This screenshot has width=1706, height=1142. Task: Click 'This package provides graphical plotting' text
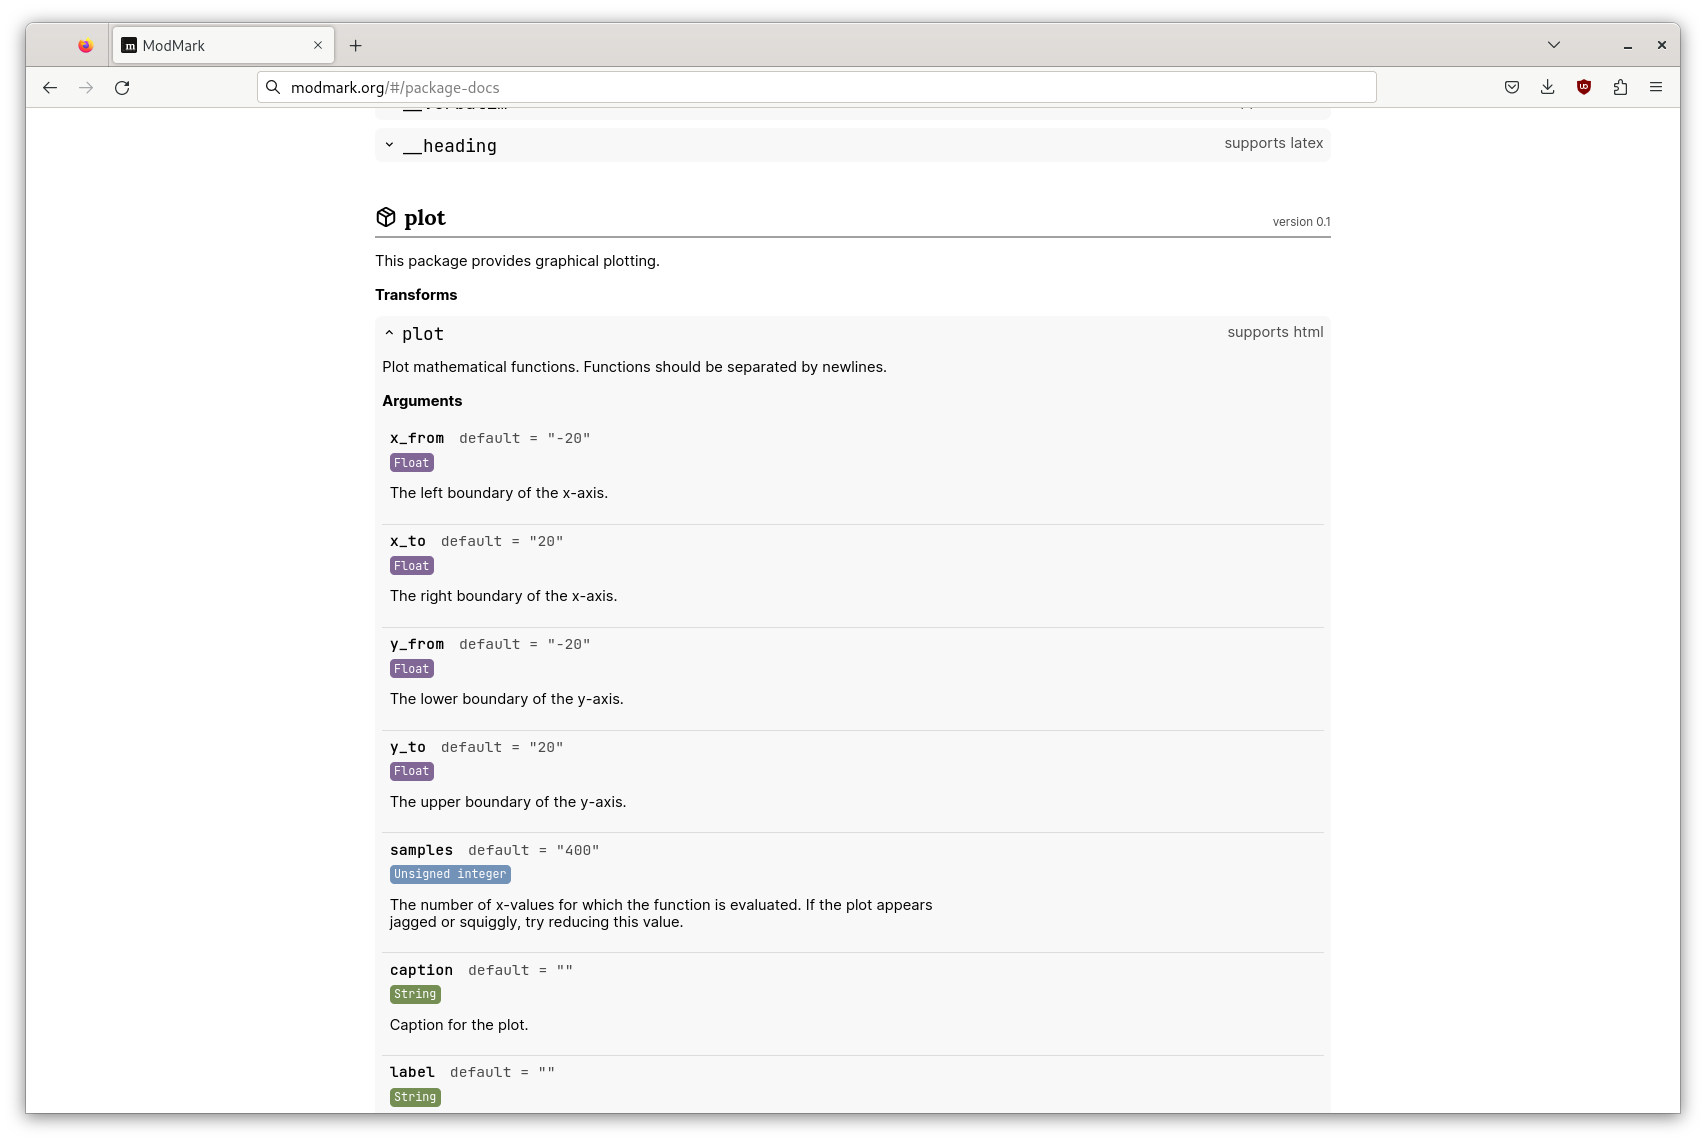[x=517, y=261]
